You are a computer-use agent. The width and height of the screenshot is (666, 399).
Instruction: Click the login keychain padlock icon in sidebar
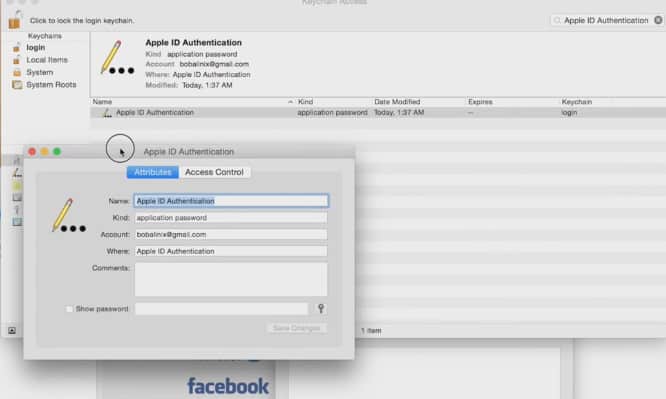pos(17,48)
